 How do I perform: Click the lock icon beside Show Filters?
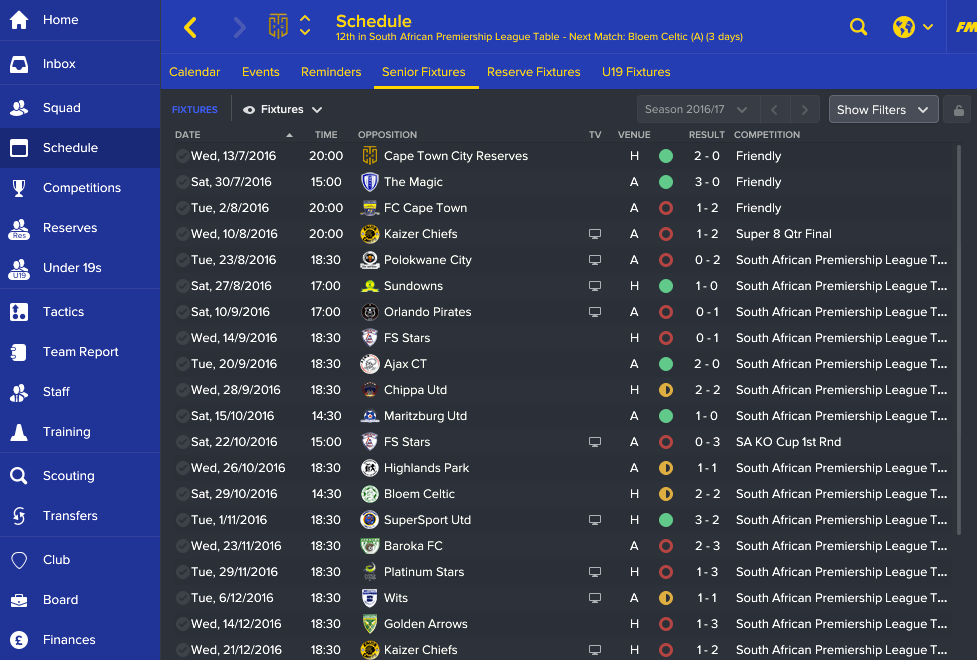click(x=958, y=110)
